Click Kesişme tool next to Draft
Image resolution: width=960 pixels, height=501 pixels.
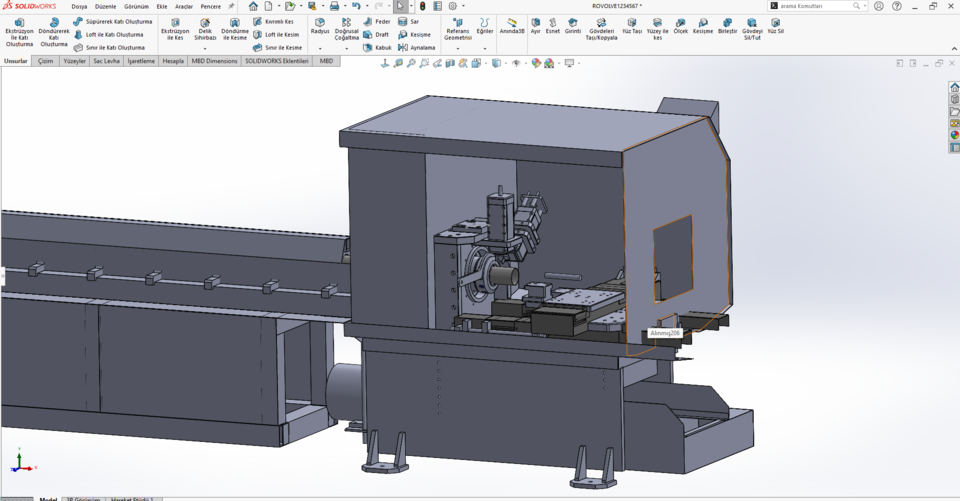(414, 35)
